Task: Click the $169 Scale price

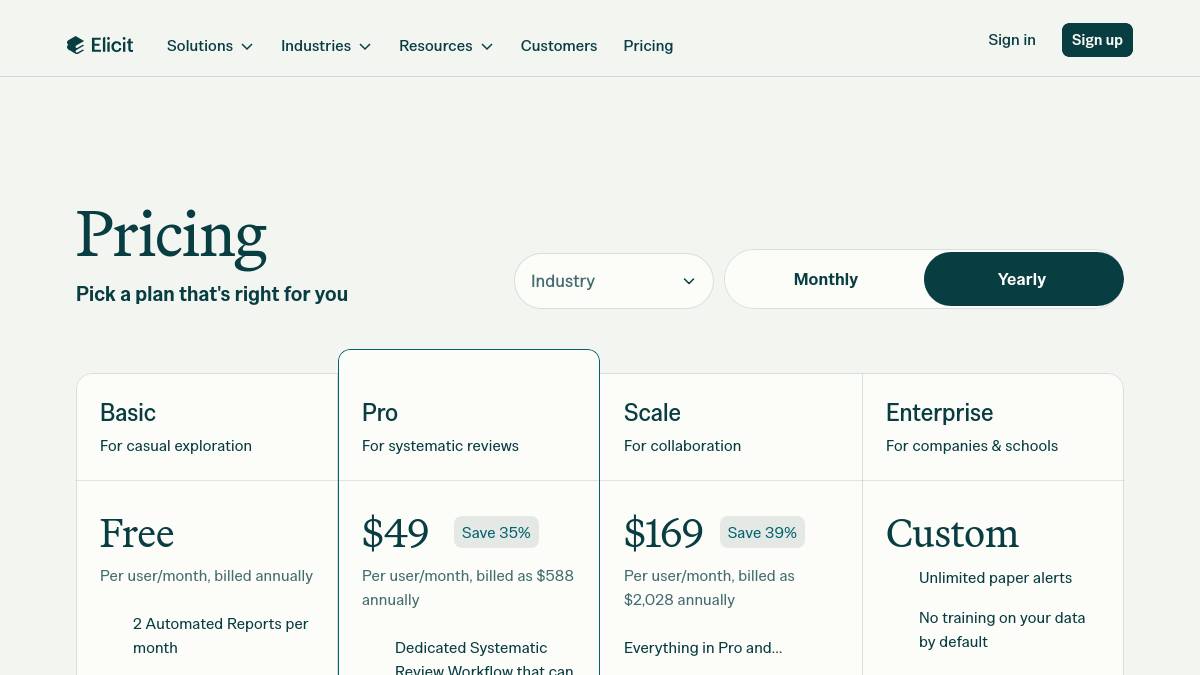Action: [x=663, y=534]
